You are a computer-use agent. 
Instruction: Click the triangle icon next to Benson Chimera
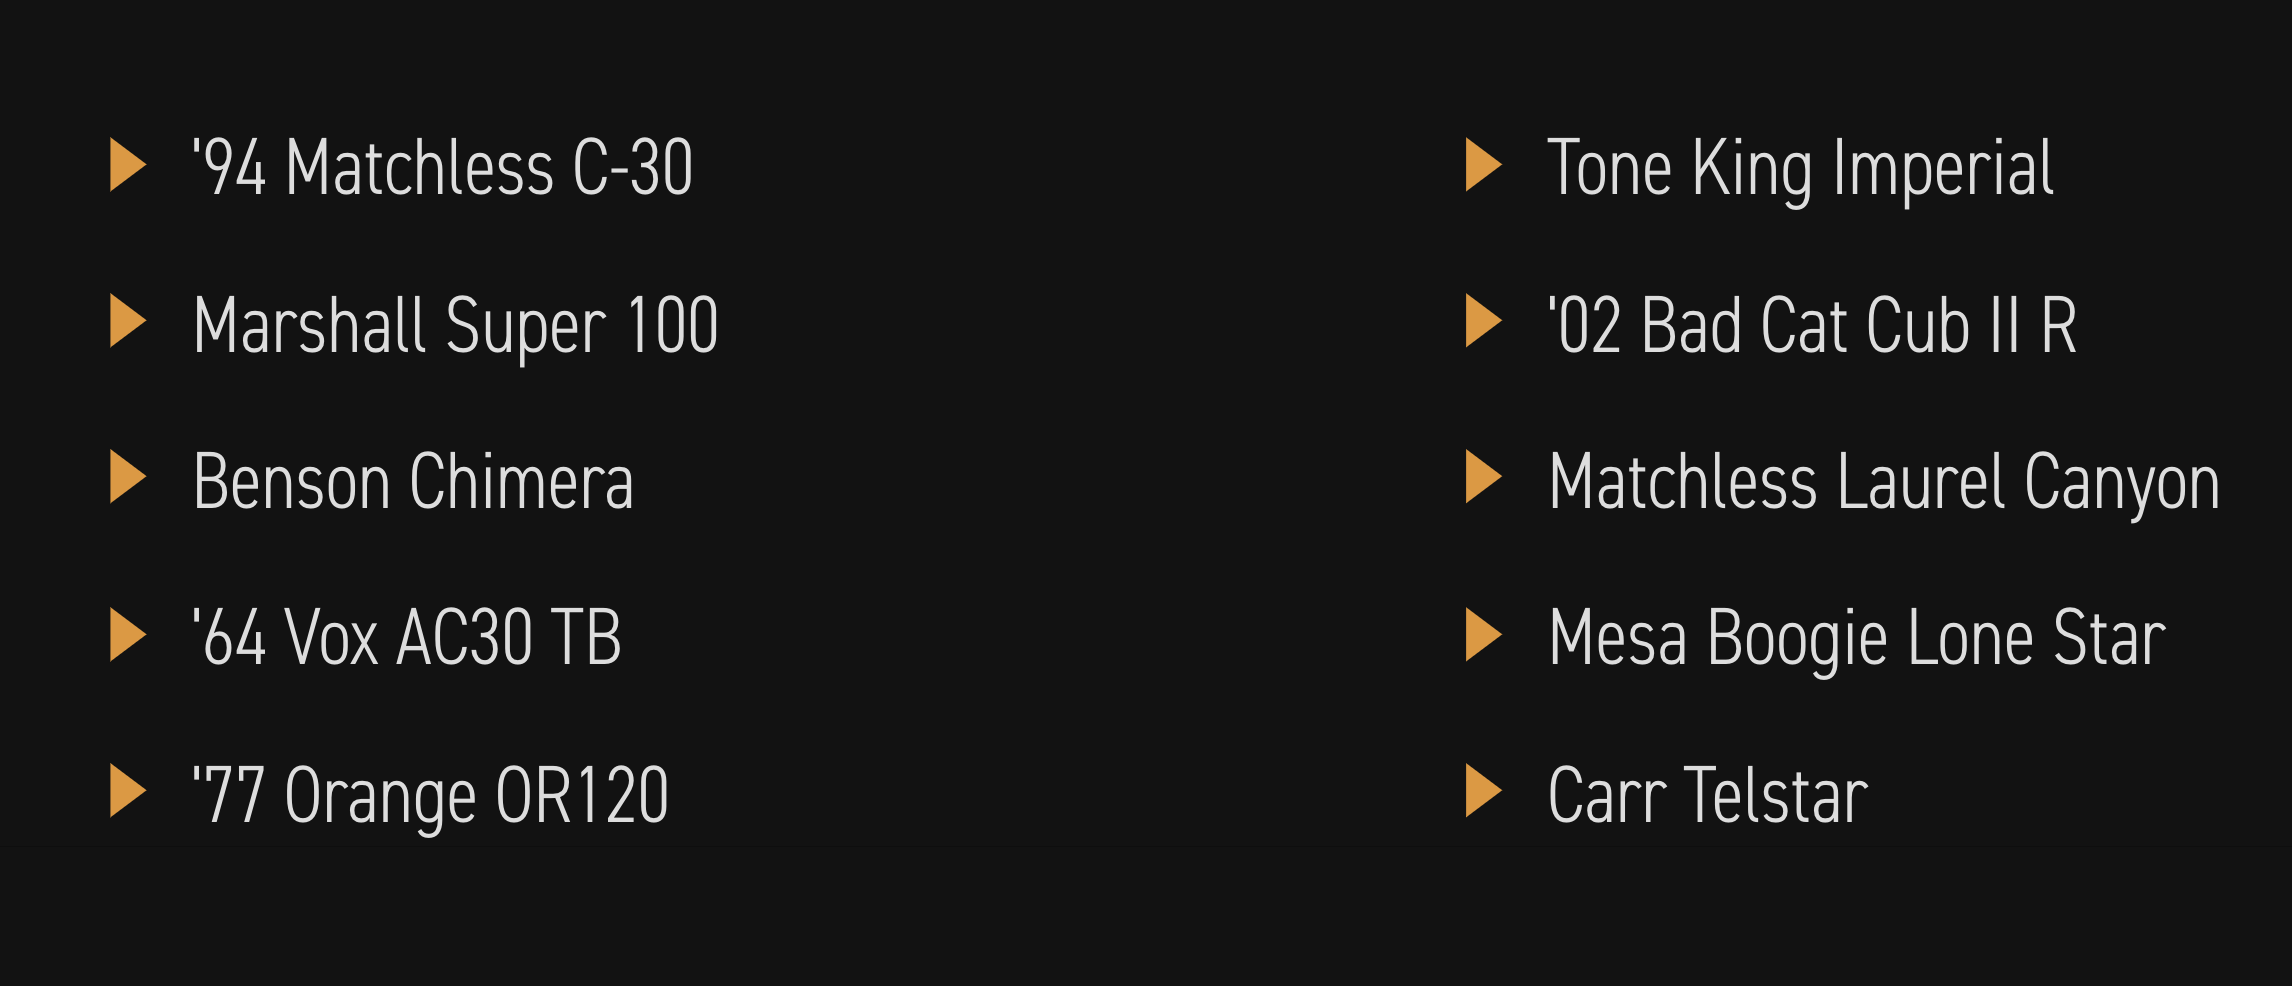[x=128, y=477]
